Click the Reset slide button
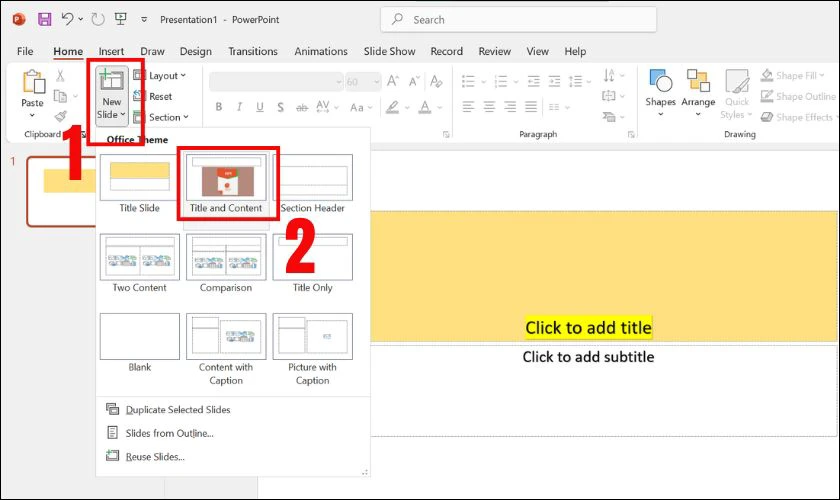The width and height of the screenshot is (840, 500). coord(153,96)
